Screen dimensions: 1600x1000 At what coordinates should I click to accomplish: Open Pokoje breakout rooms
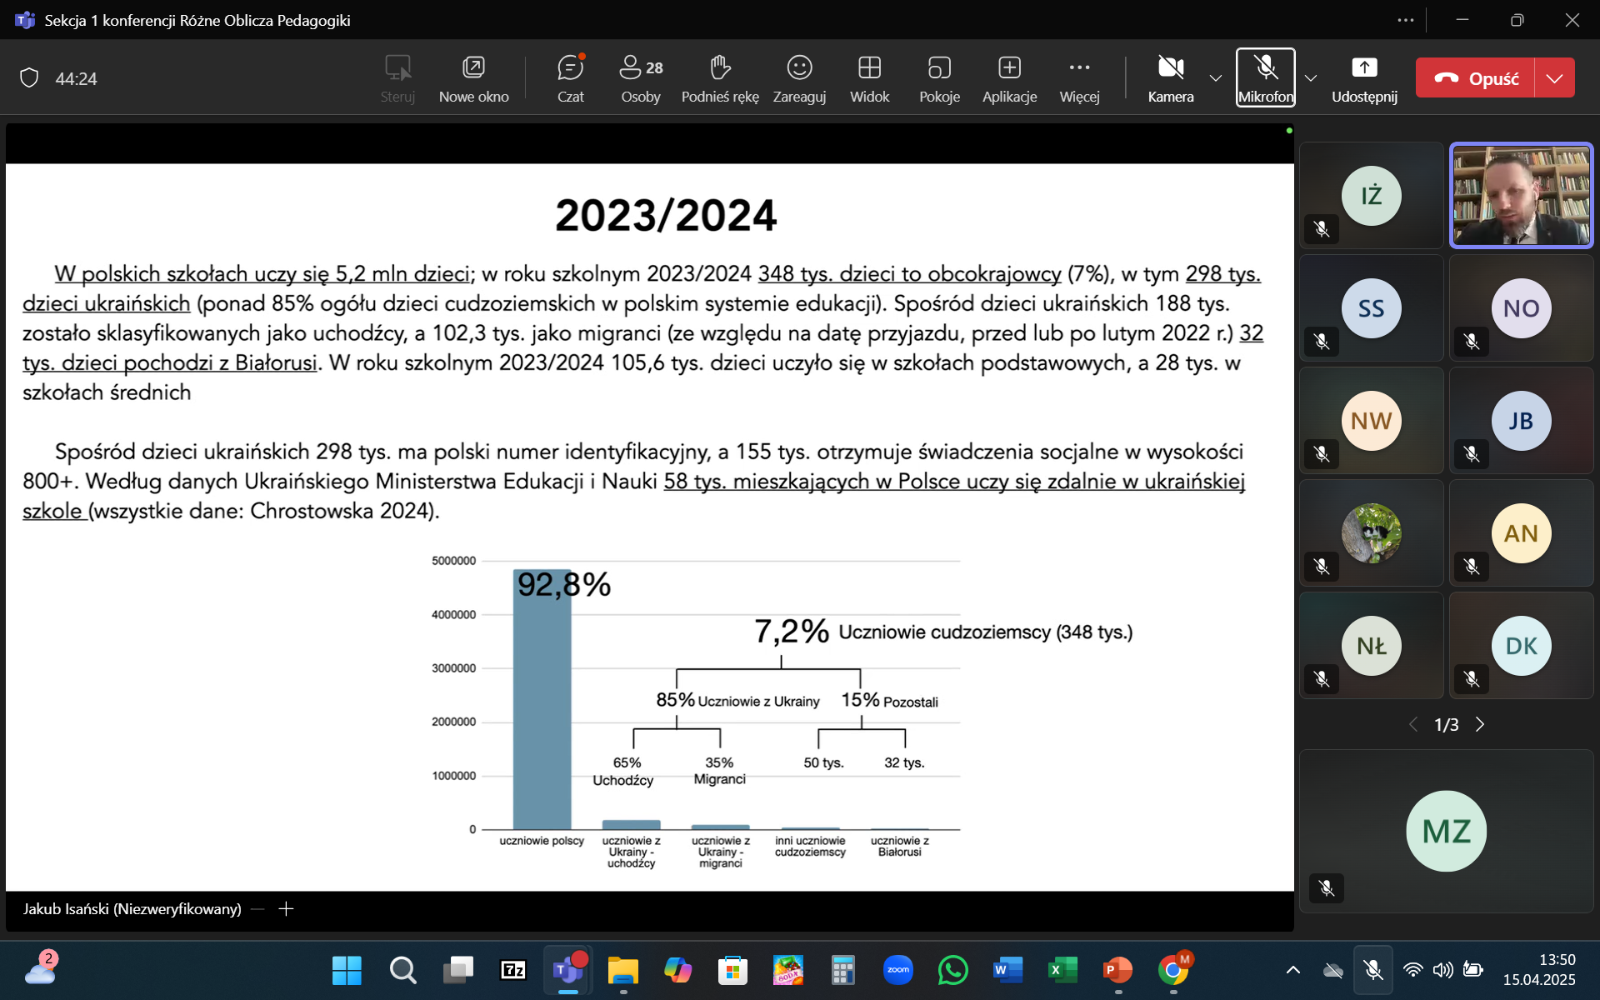[939, 78]
